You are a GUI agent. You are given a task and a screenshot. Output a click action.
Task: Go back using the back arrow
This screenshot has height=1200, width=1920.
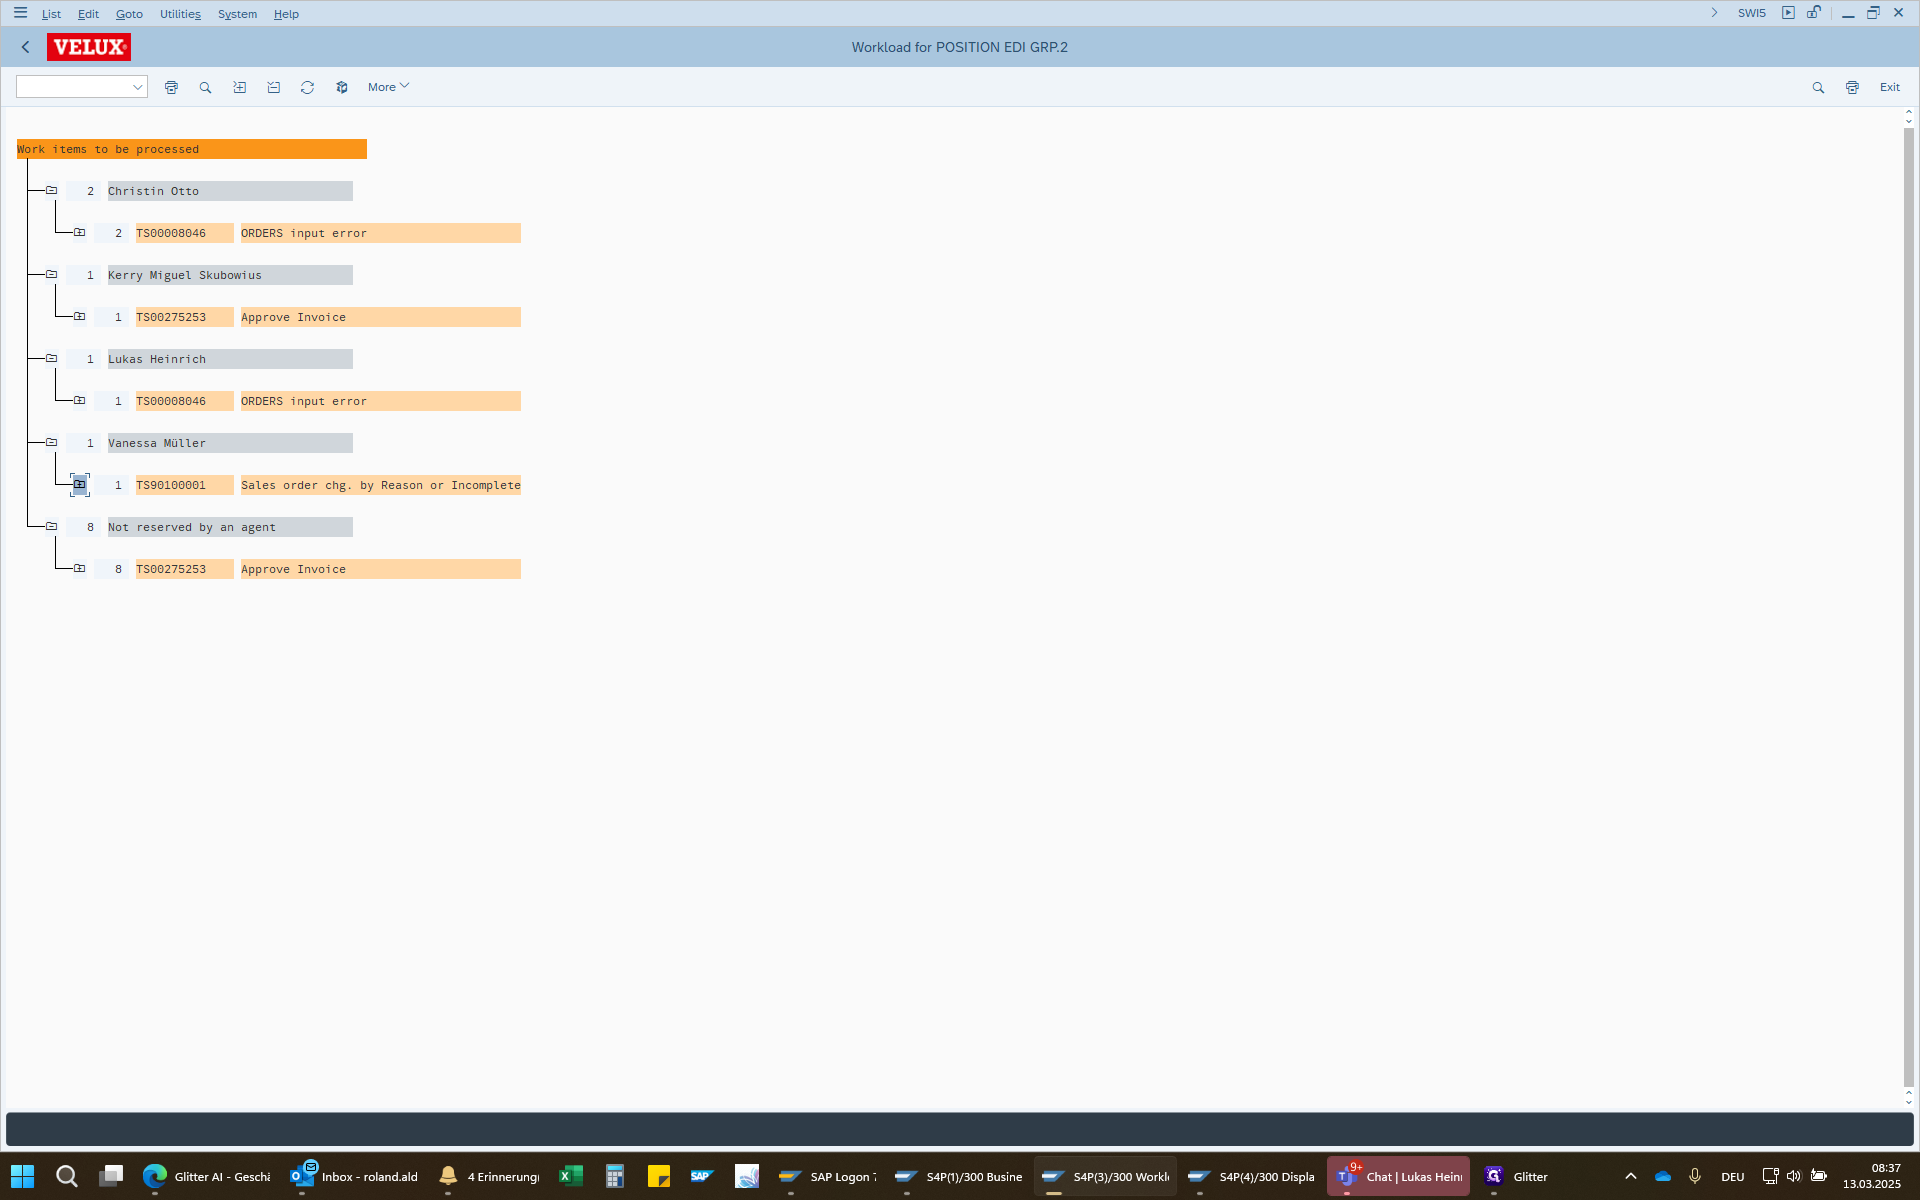[x=26, y=47]
